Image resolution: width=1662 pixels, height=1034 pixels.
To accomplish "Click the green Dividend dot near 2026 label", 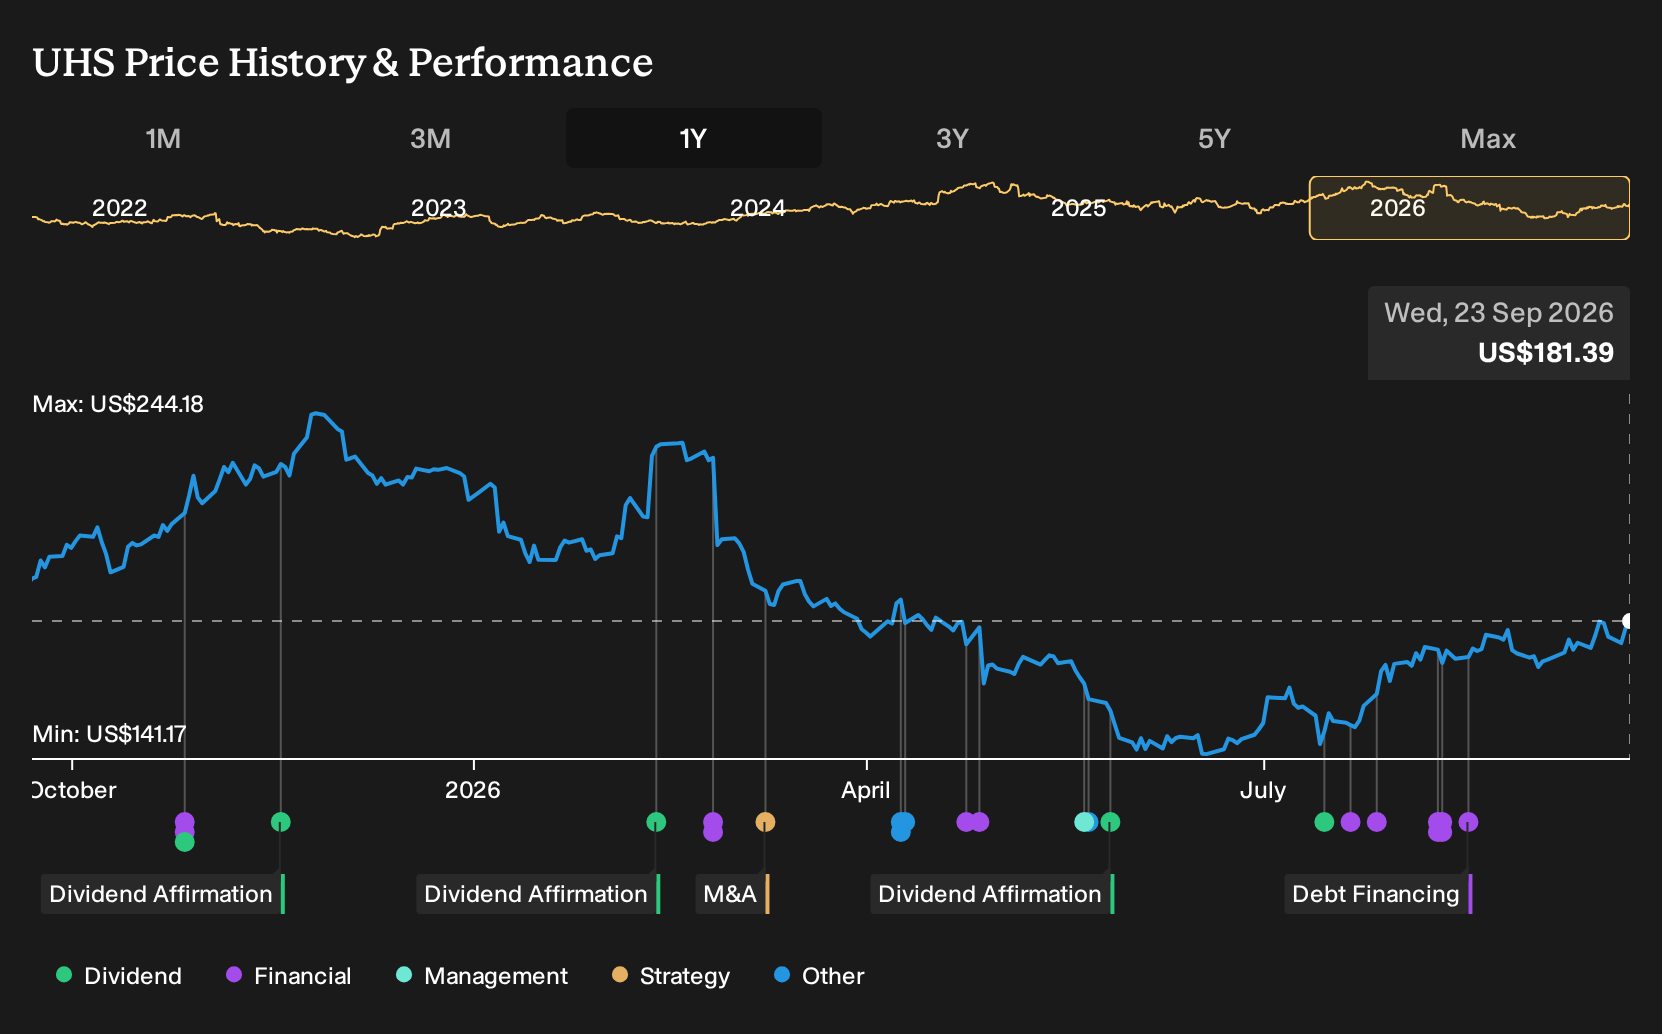I will (656, 822).
